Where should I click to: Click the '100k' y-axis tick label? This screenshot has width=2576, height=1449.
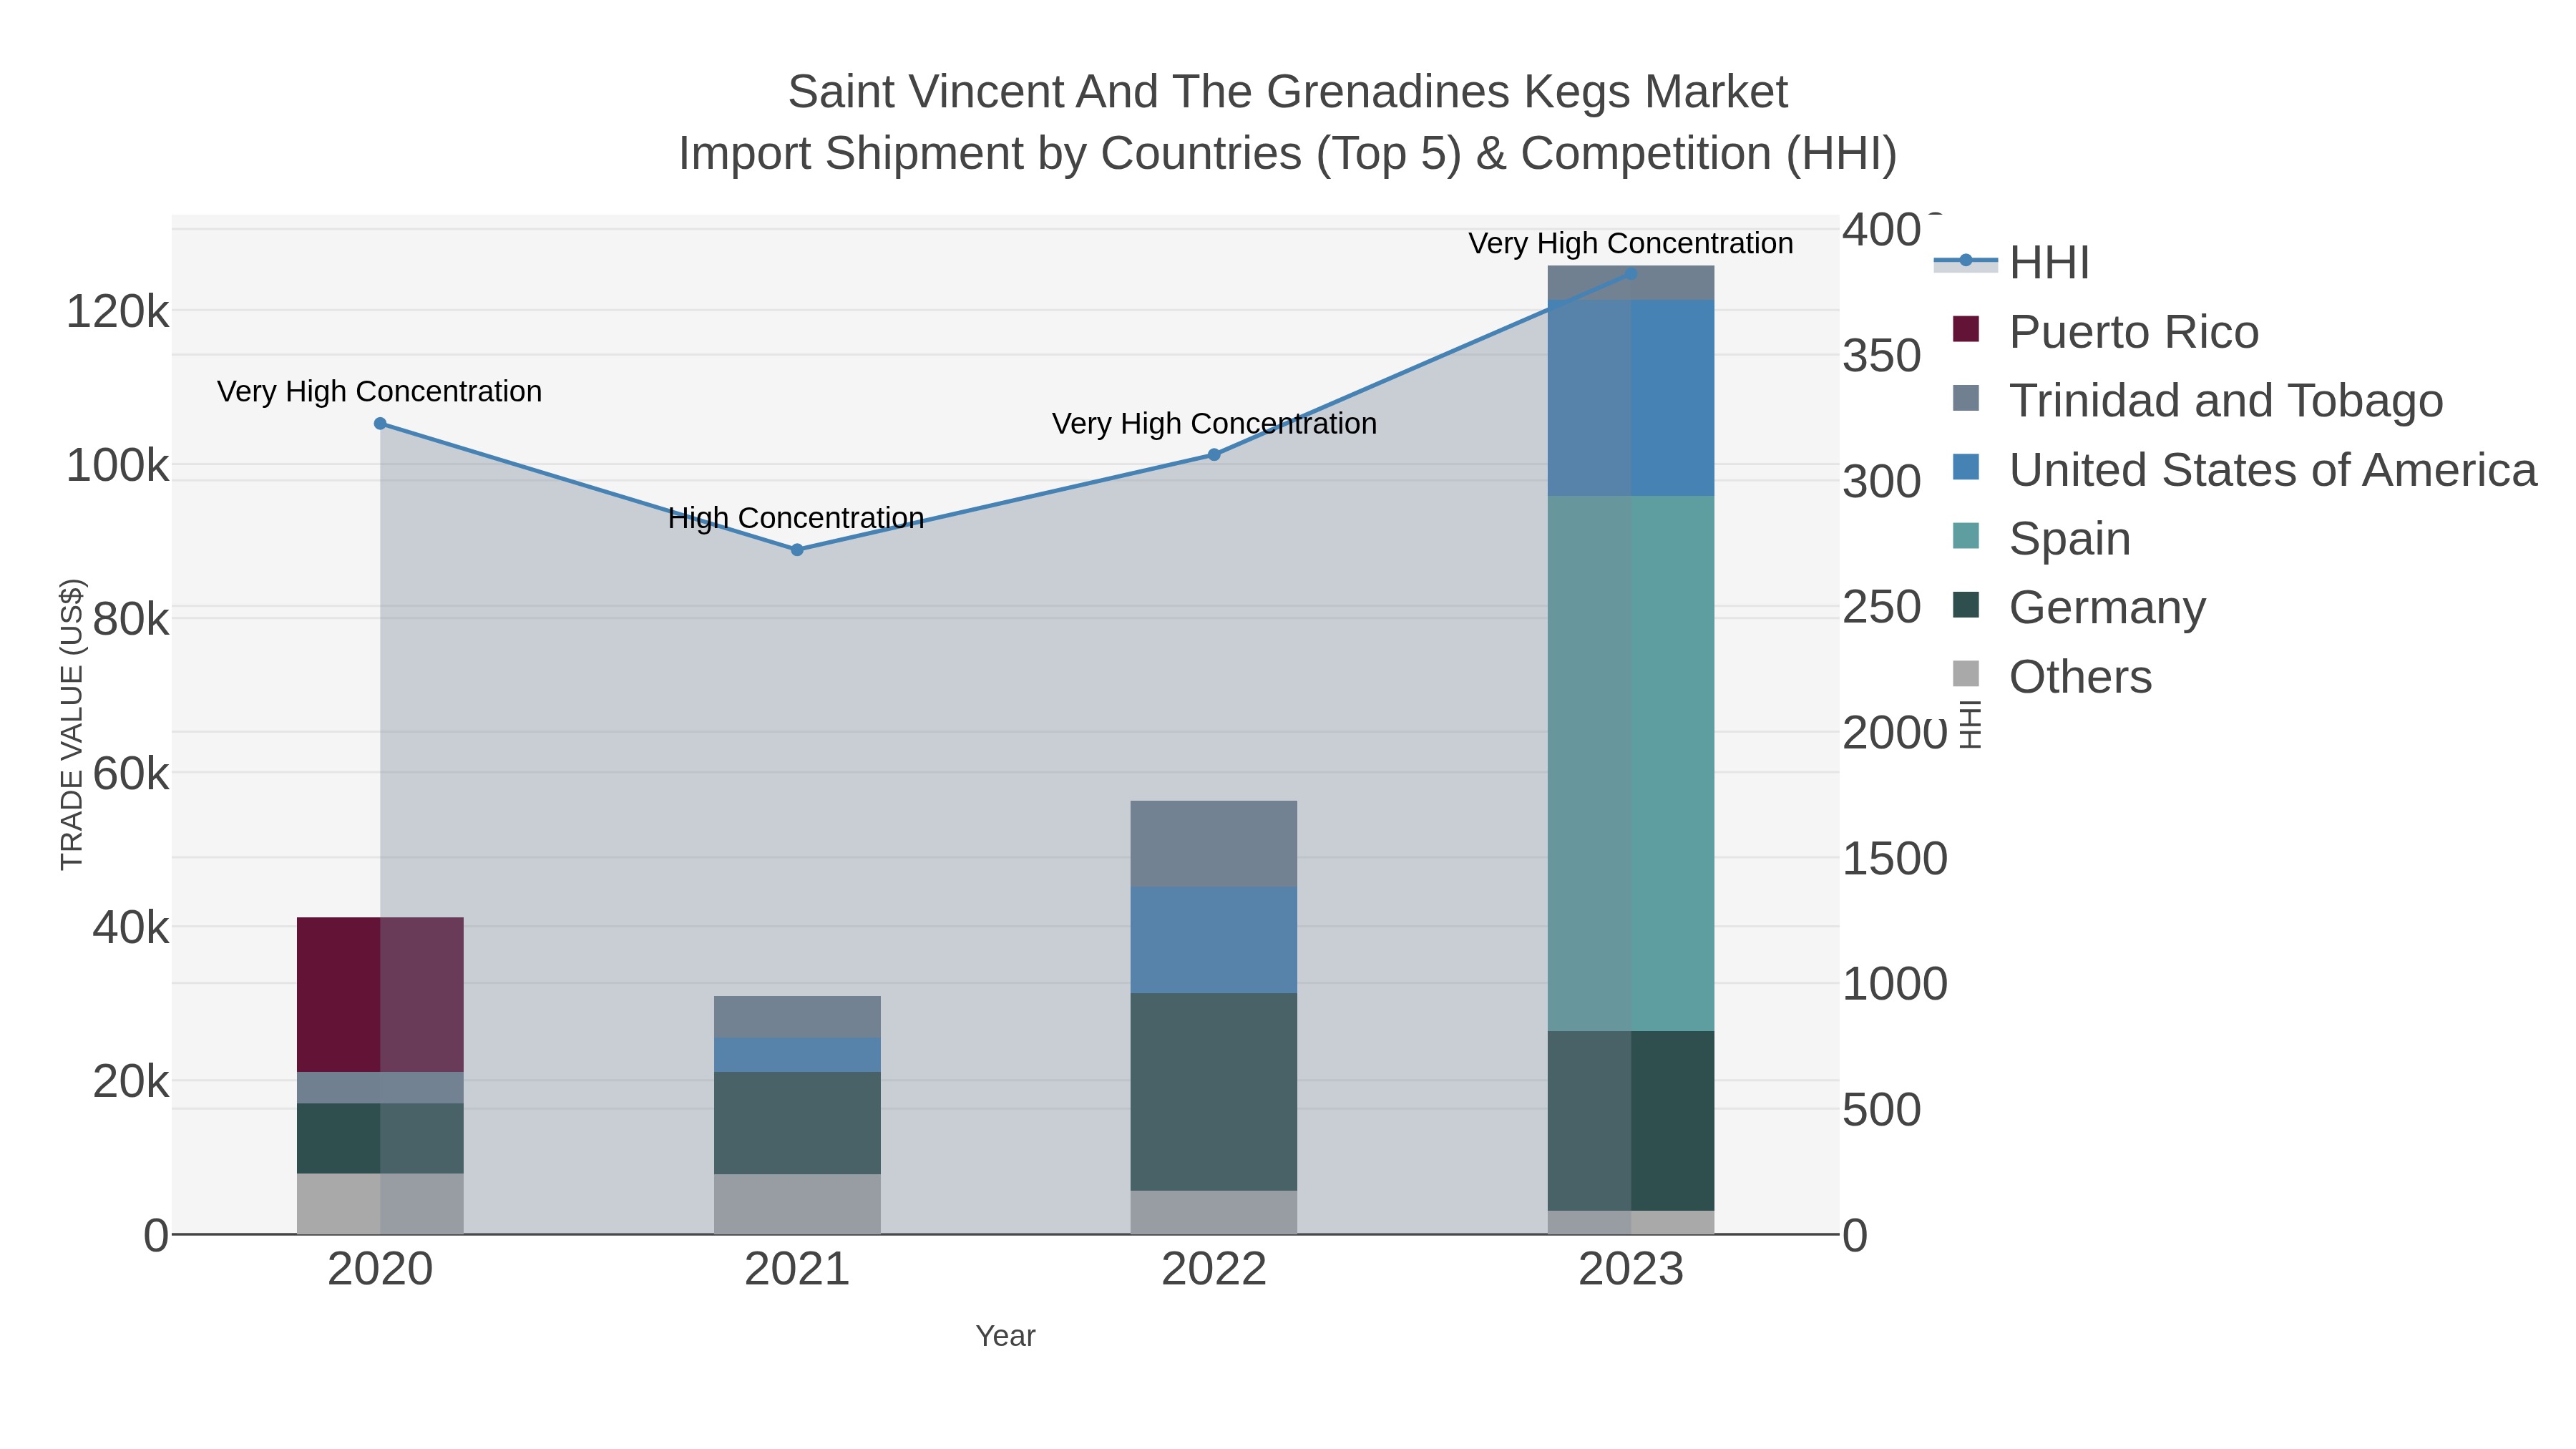pos(118,466)
